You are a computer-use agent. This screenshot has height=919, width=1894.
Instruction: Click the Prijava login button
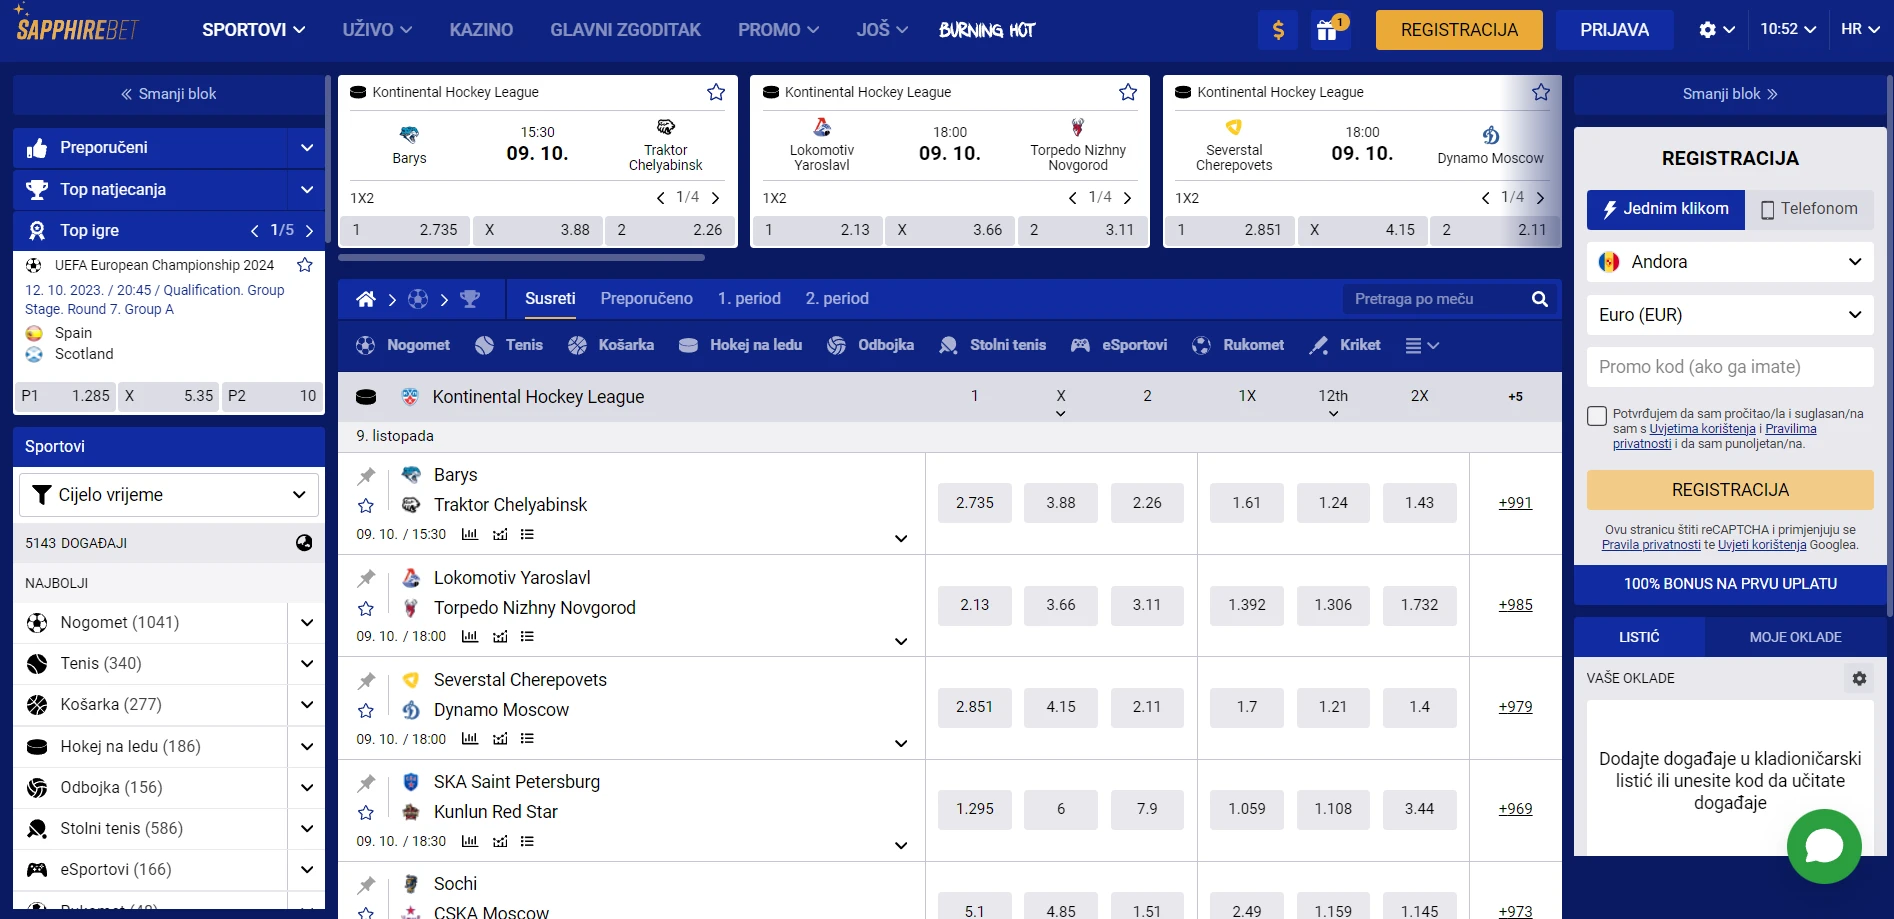click(x=1614, y=30)
